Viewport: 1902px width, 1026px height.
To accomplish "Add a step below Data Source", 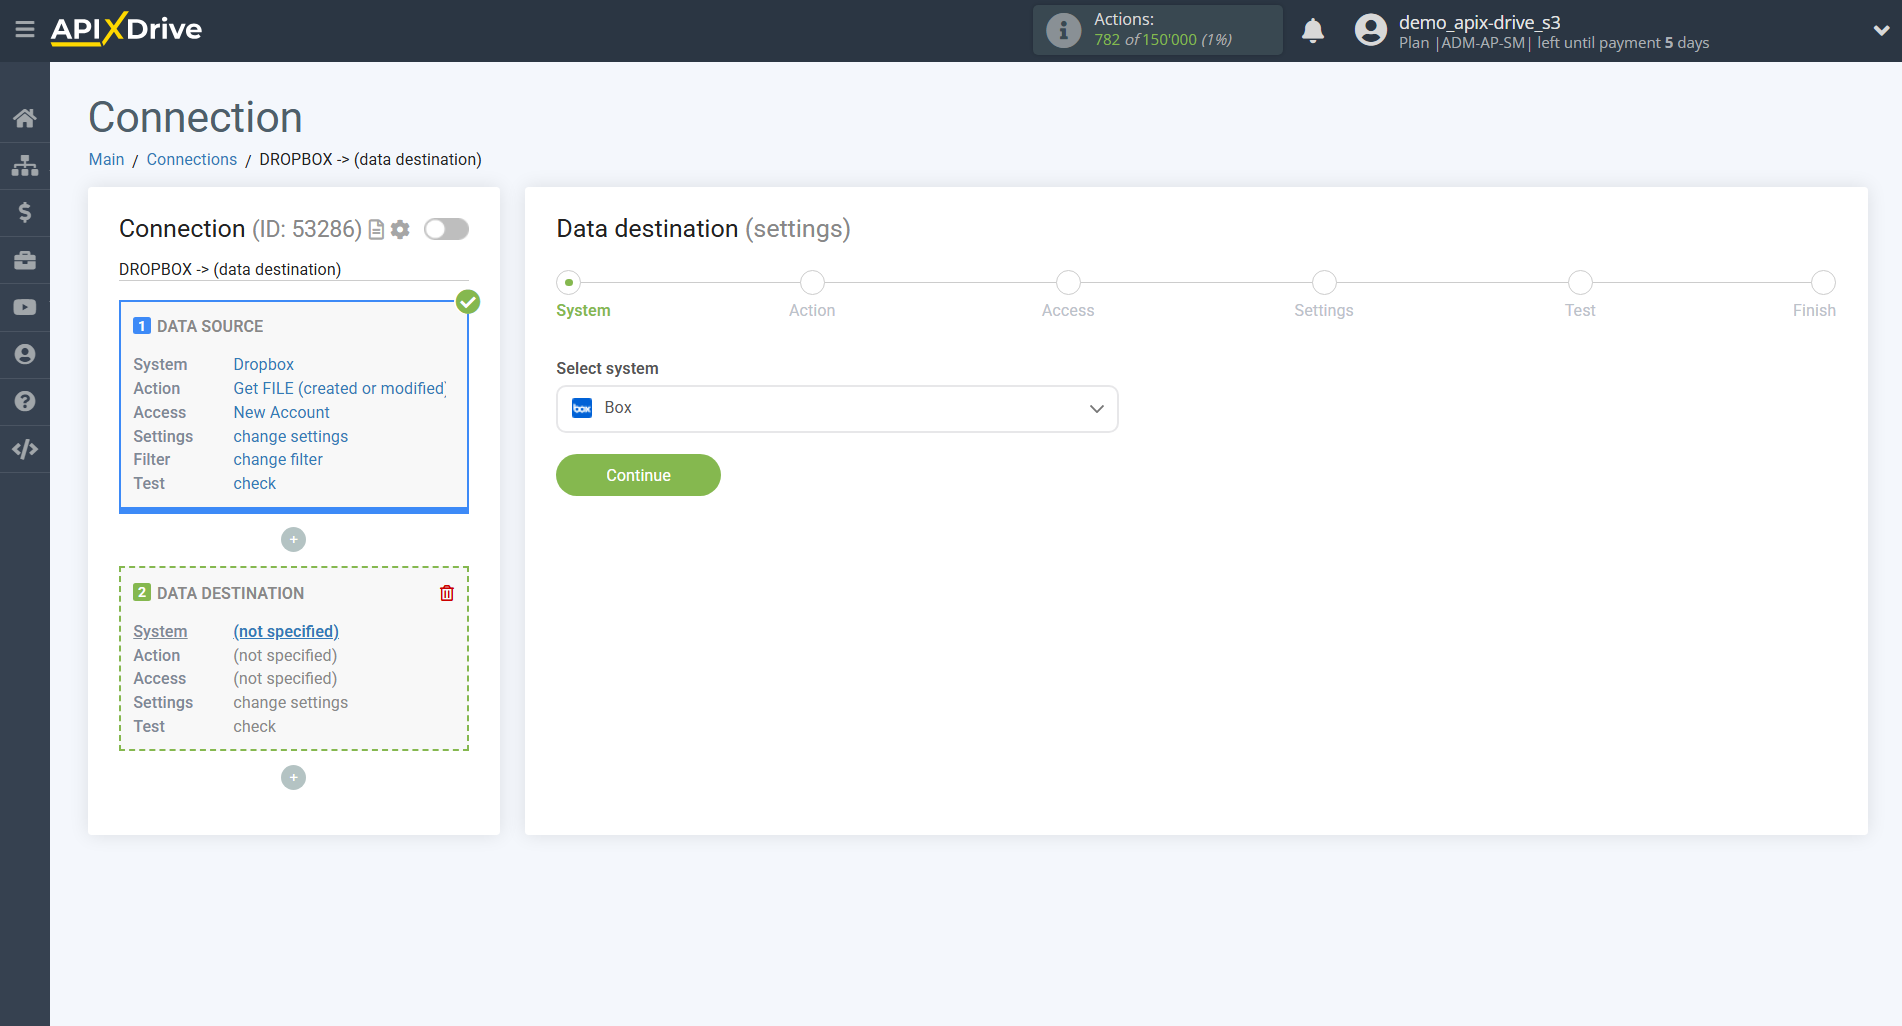I will 293,539.
